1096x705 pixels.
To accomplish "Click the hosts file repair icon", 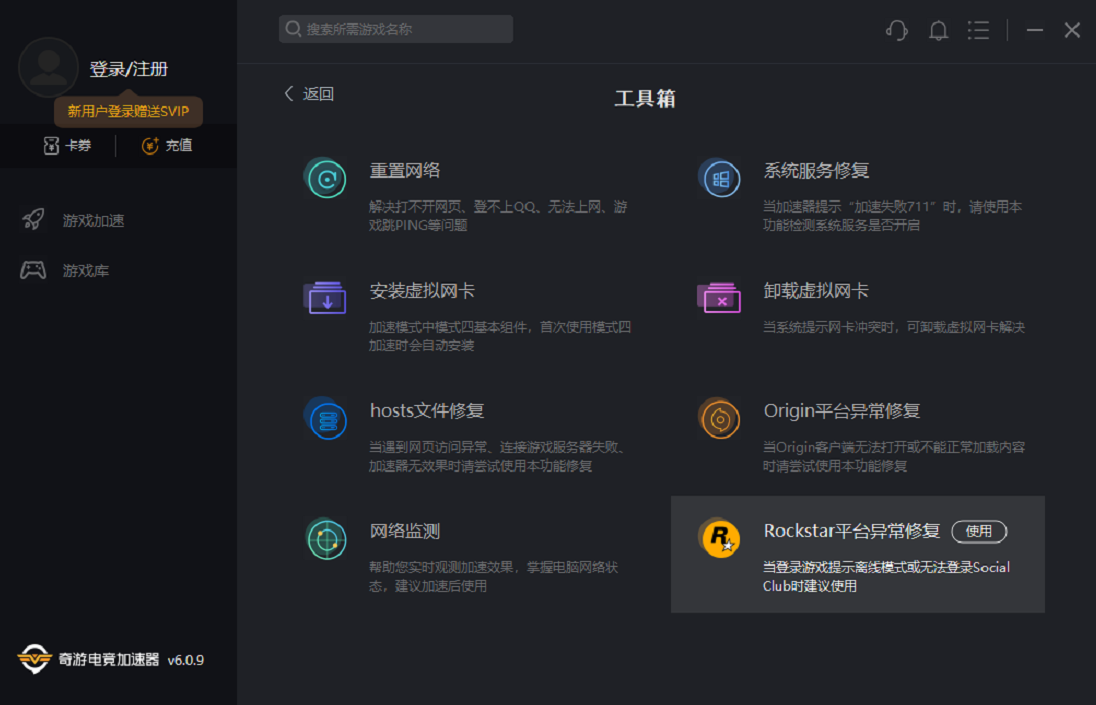I will (326, 419).
